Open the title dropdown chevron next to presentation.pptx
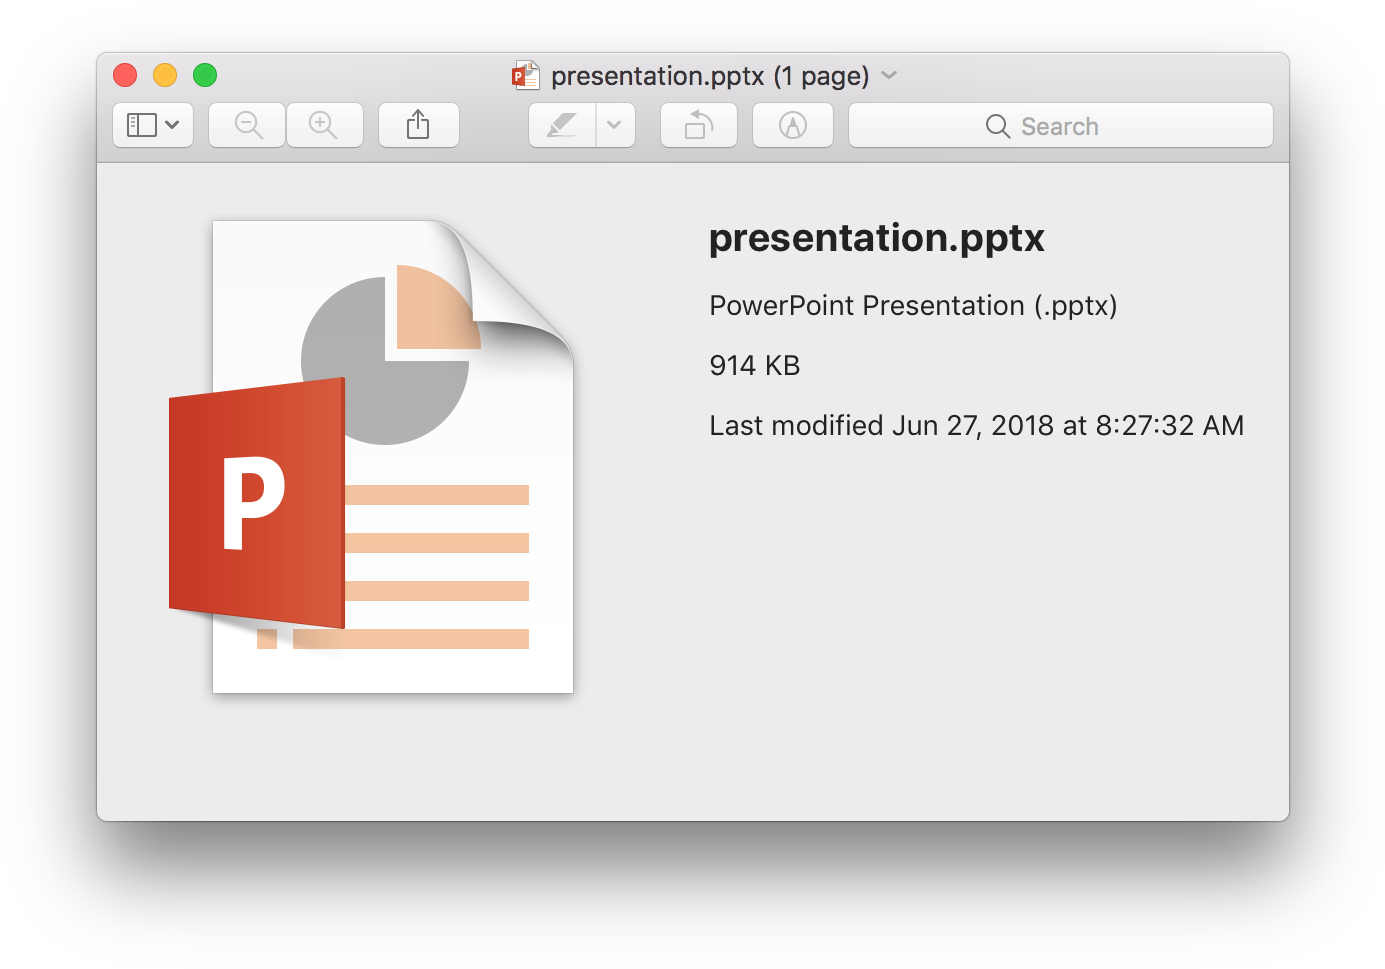The image size is (1385, 969). point(889,75)
